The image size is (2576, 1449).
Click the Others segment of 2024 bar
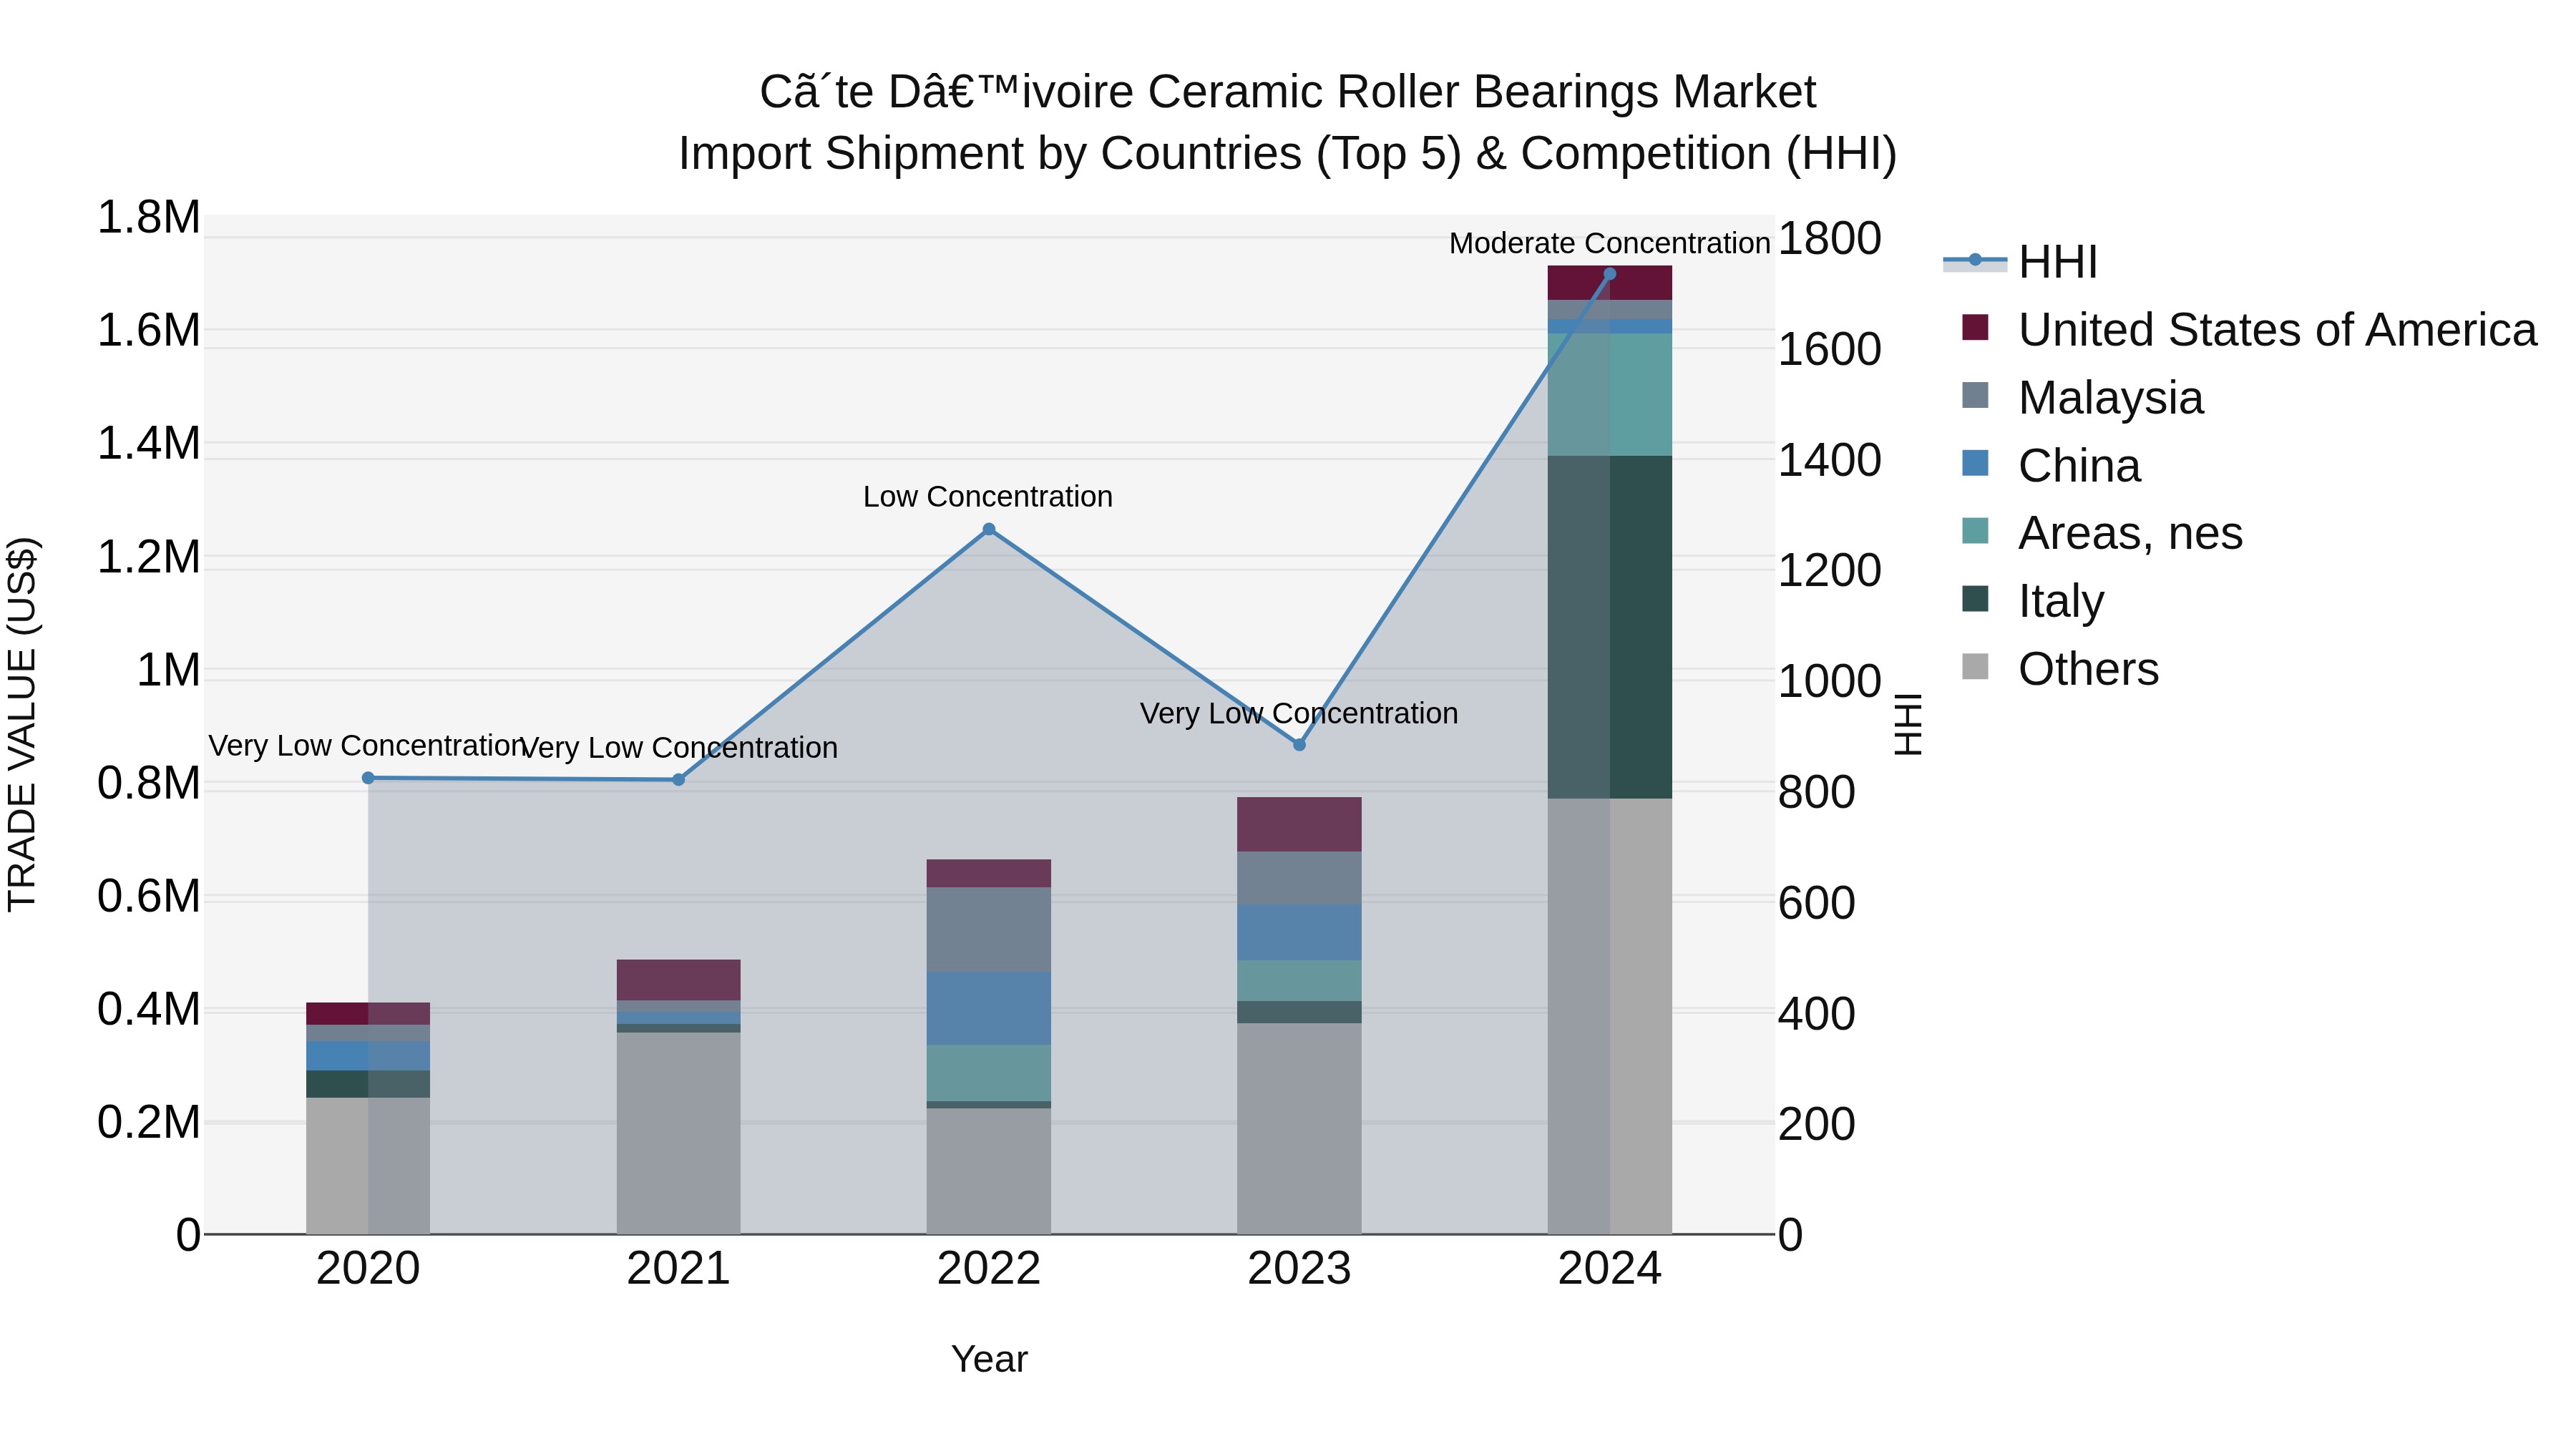(x=1610, y=1016)
